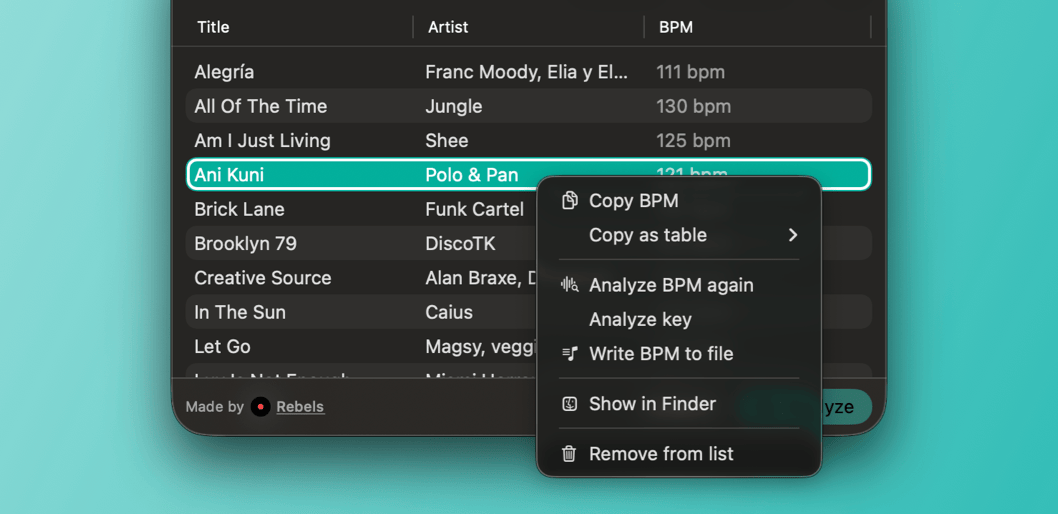
Task: Sort by the BPM column header
Action: click(676, 27)
